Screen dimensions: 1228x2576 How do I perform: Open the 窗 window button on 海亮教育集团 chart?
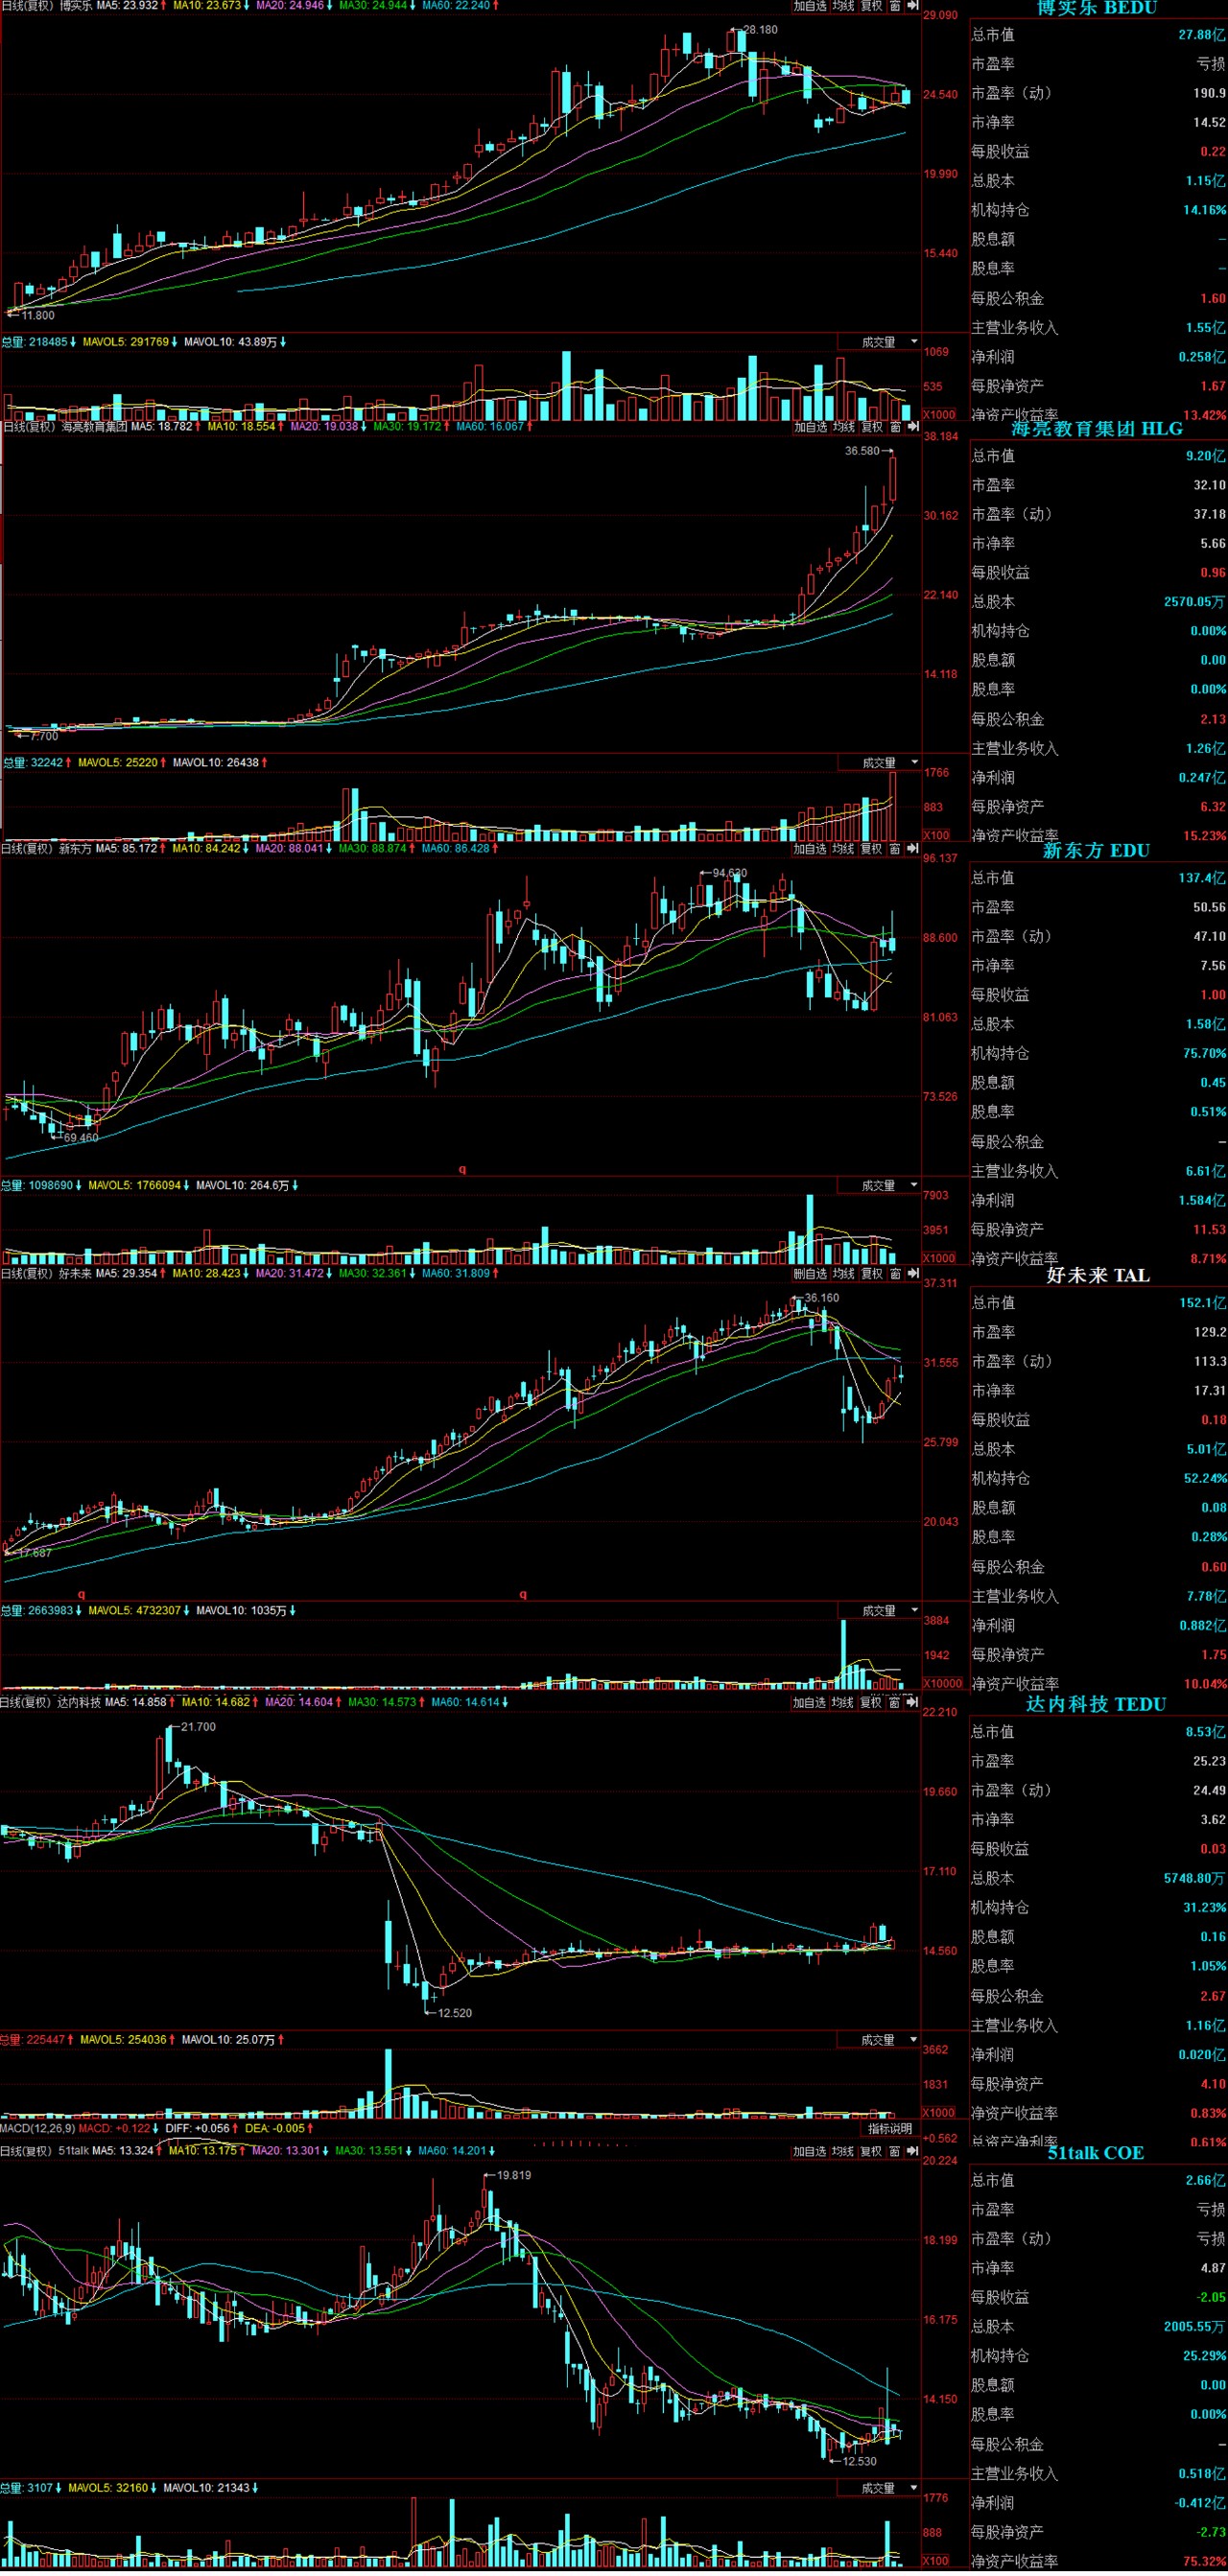pos(895,427)
